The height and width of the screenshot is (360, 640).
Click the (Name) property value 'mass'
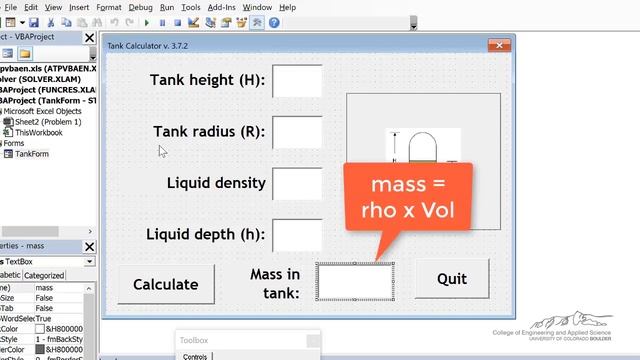click(59, 288)
